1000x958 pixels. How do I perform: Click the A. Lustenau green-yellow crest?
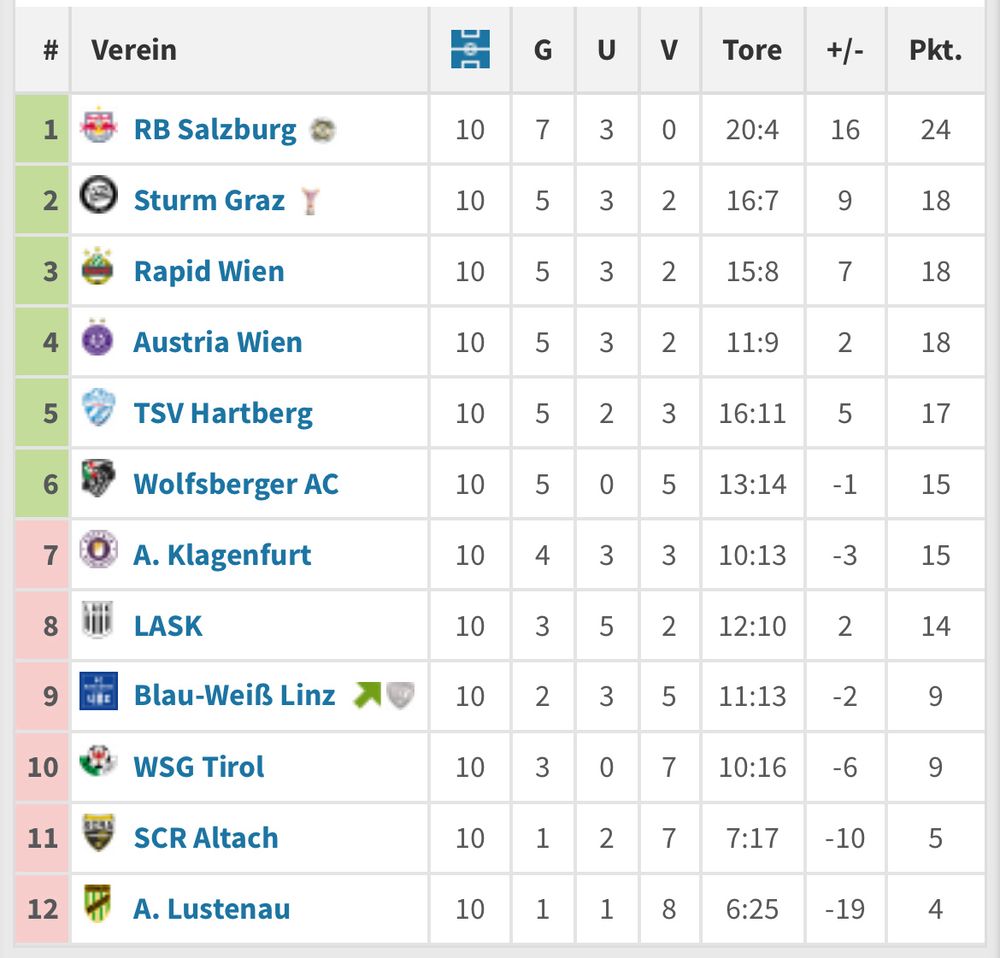[x=98, y=904]
